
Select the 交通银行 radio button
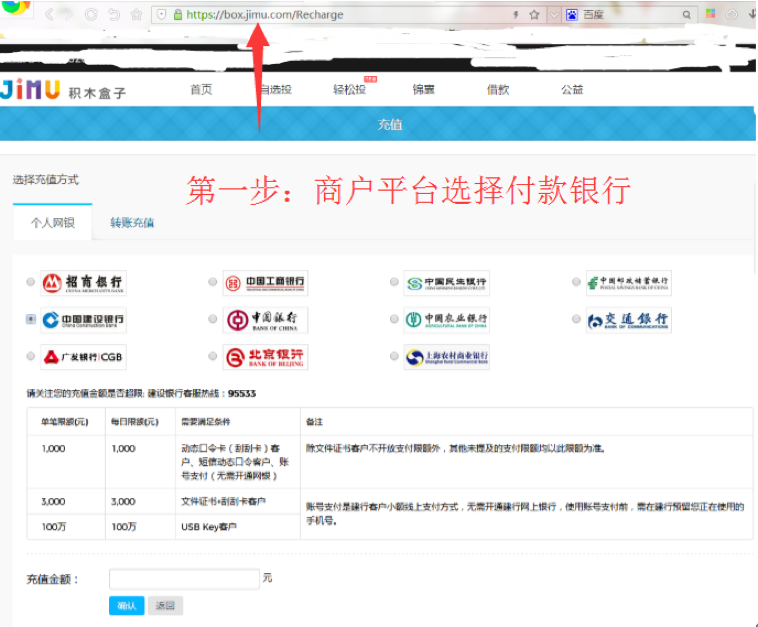[x=576, y=319]
